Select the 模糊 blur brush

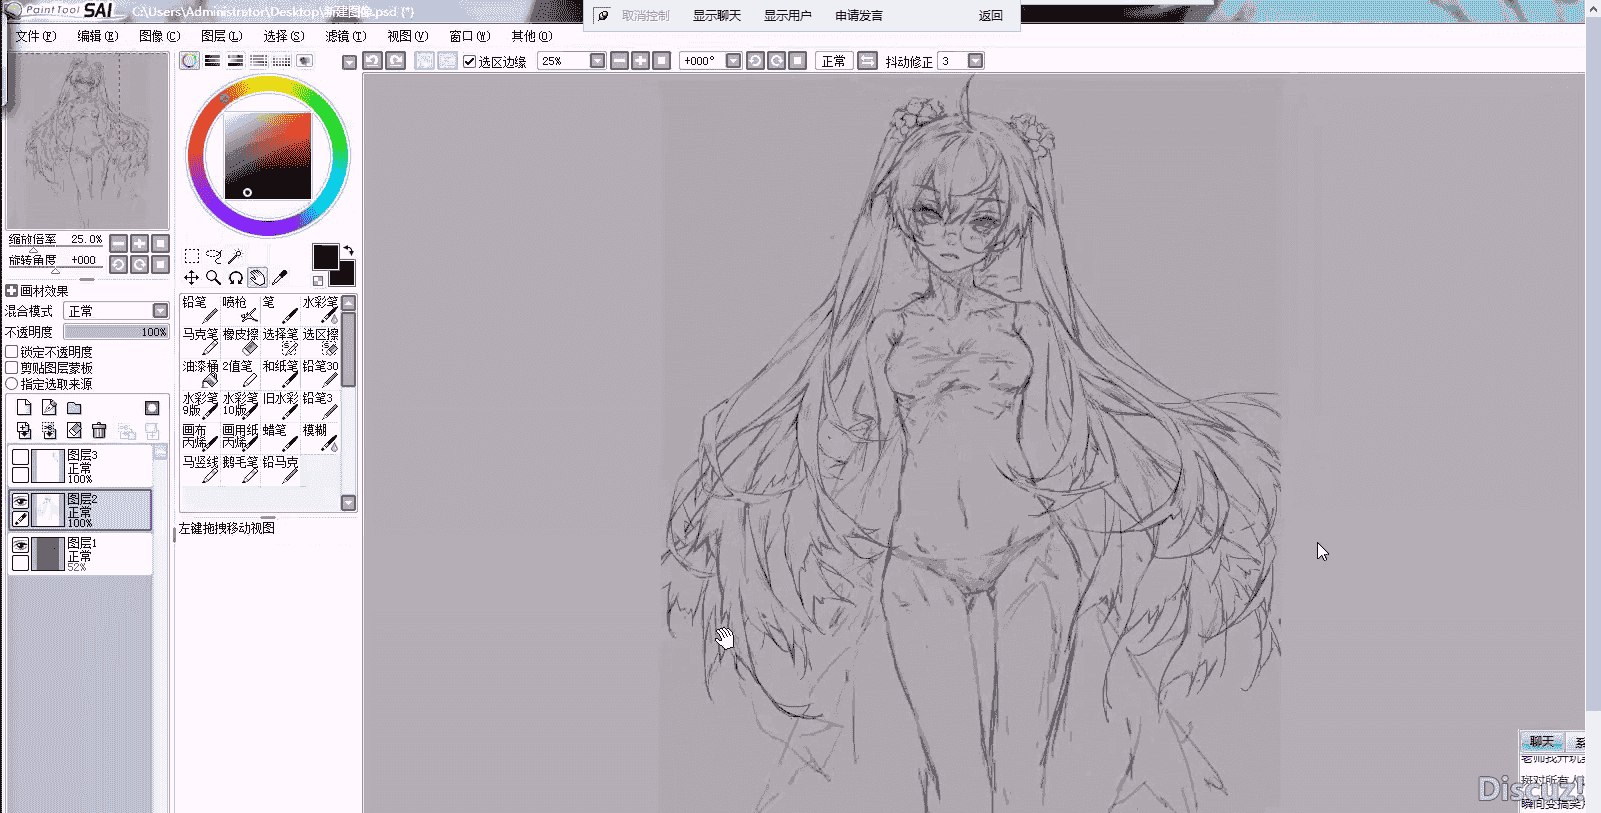[x=320, y=437]
